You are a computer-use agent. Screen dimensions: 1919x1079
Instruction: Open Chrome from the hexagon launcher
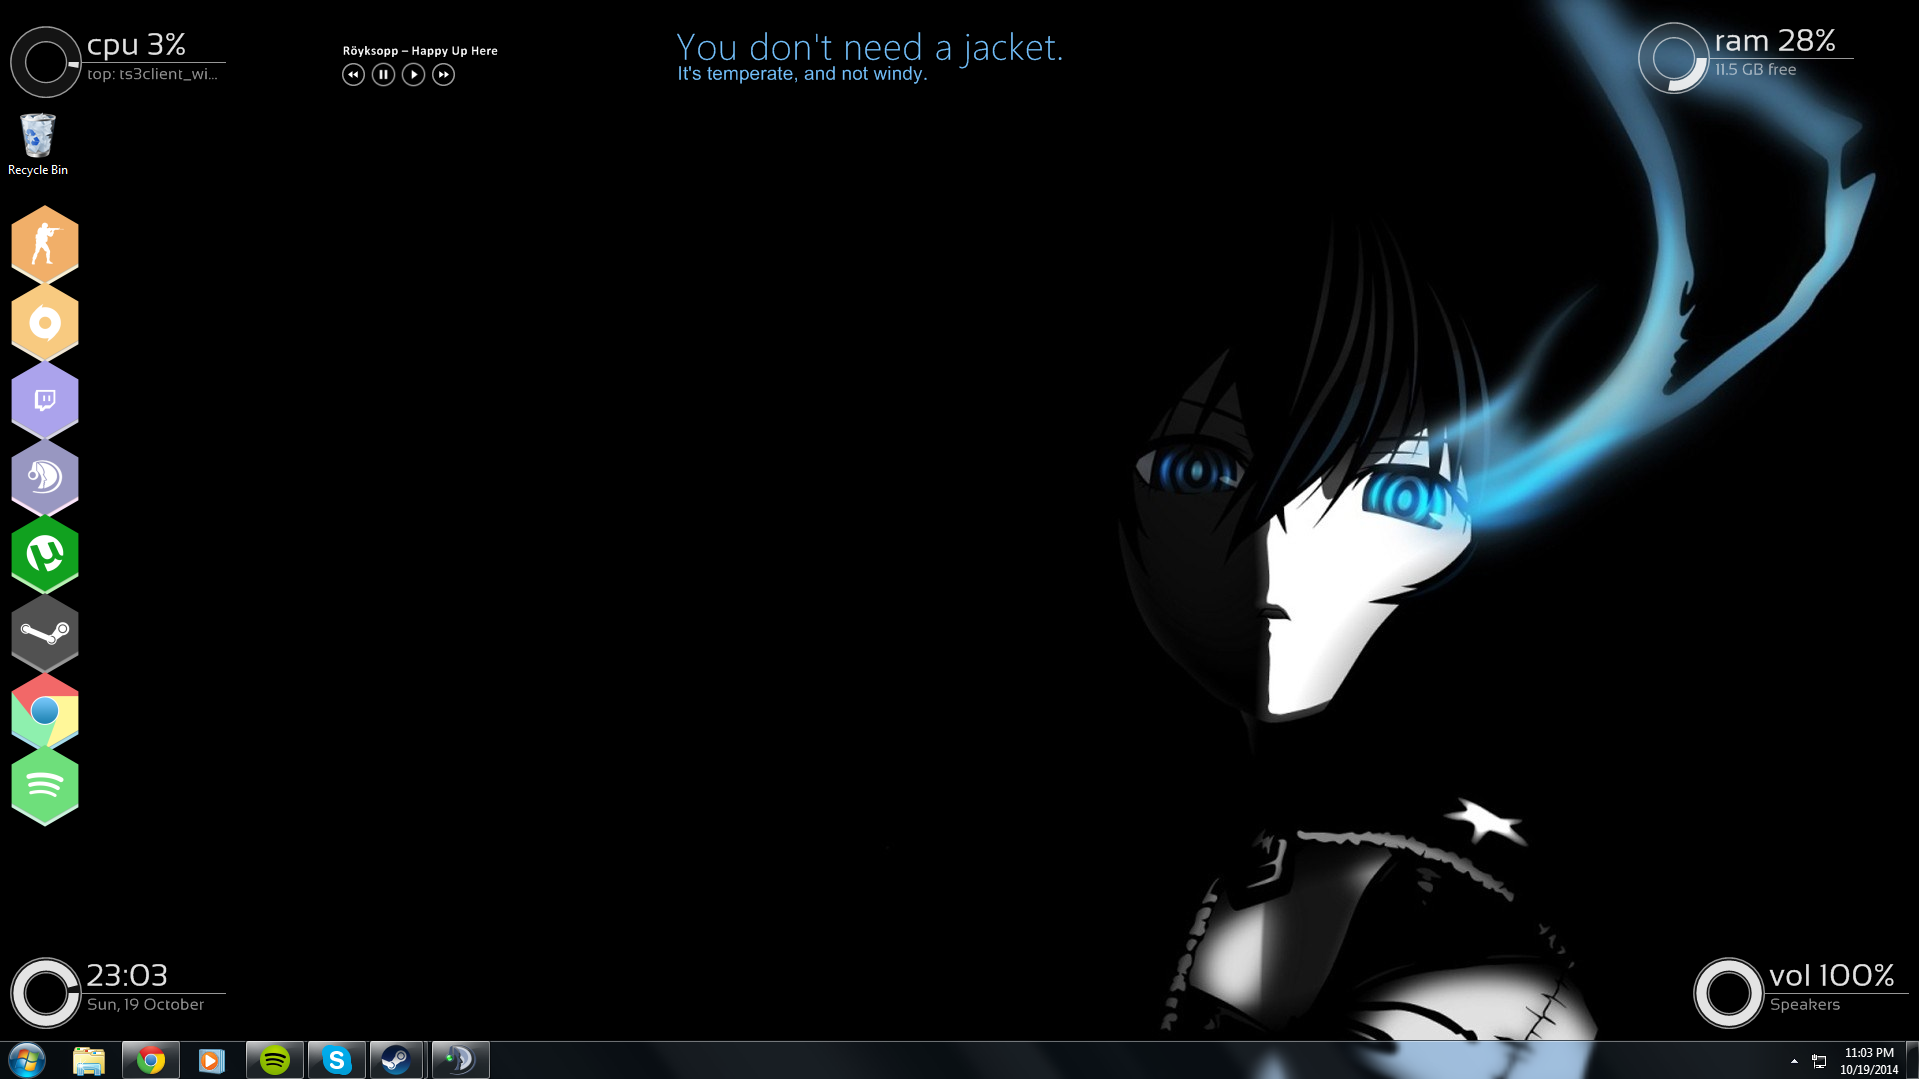click(x=45, y=711)
